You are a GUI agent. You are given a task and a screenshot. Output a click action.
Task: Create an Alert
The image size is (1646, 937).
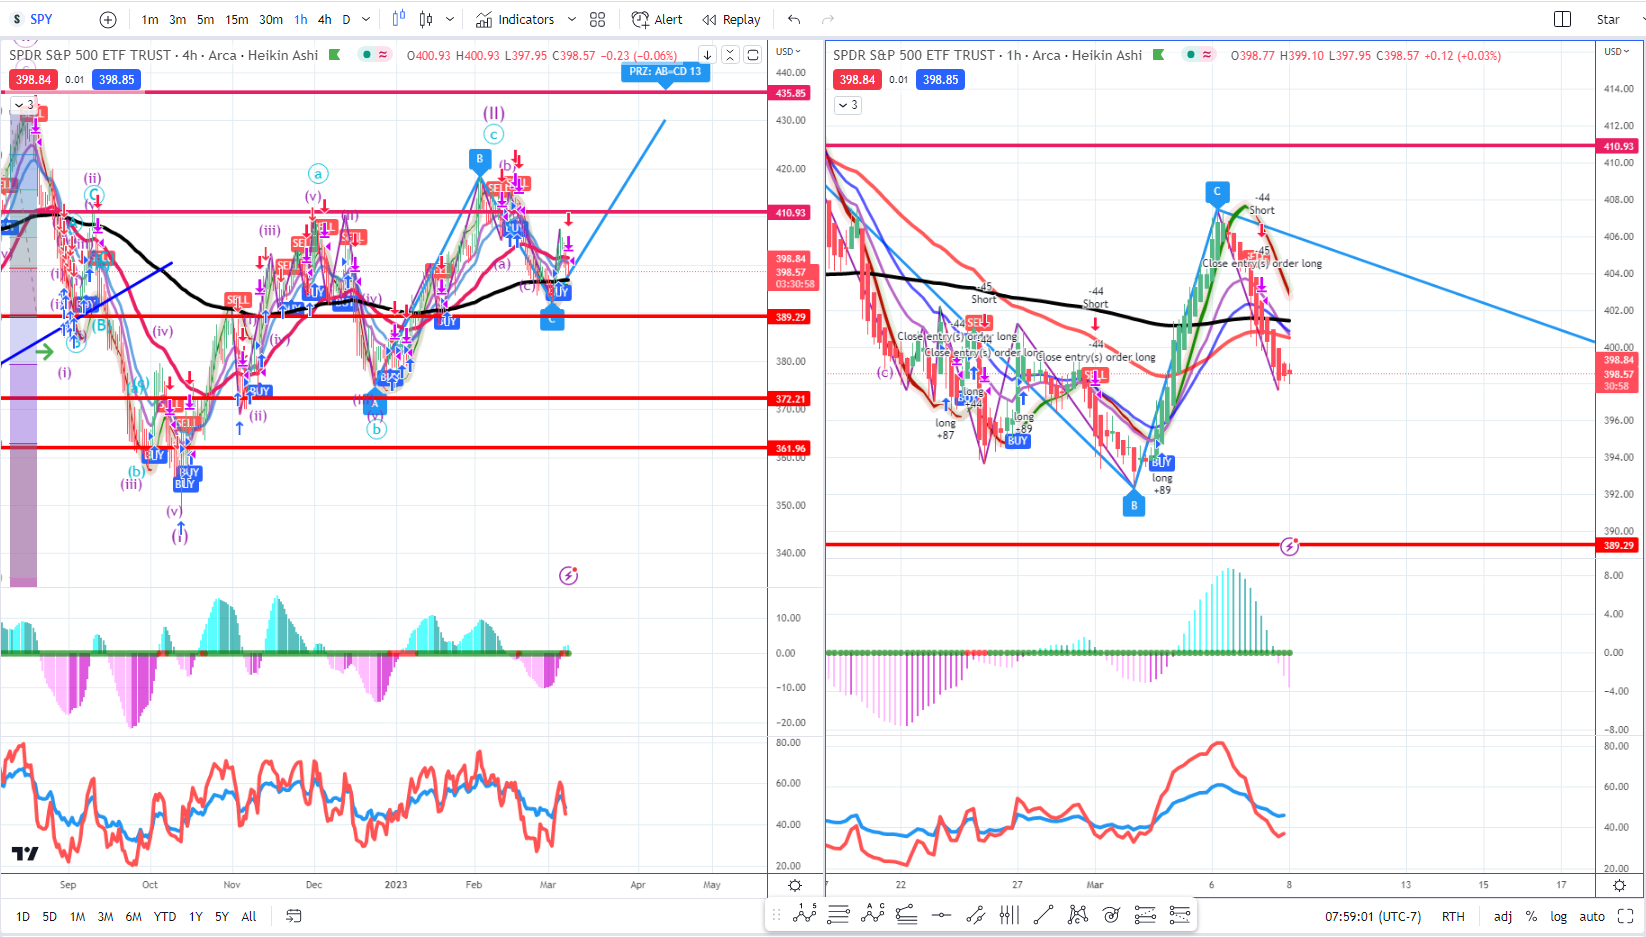coord(657,19)
